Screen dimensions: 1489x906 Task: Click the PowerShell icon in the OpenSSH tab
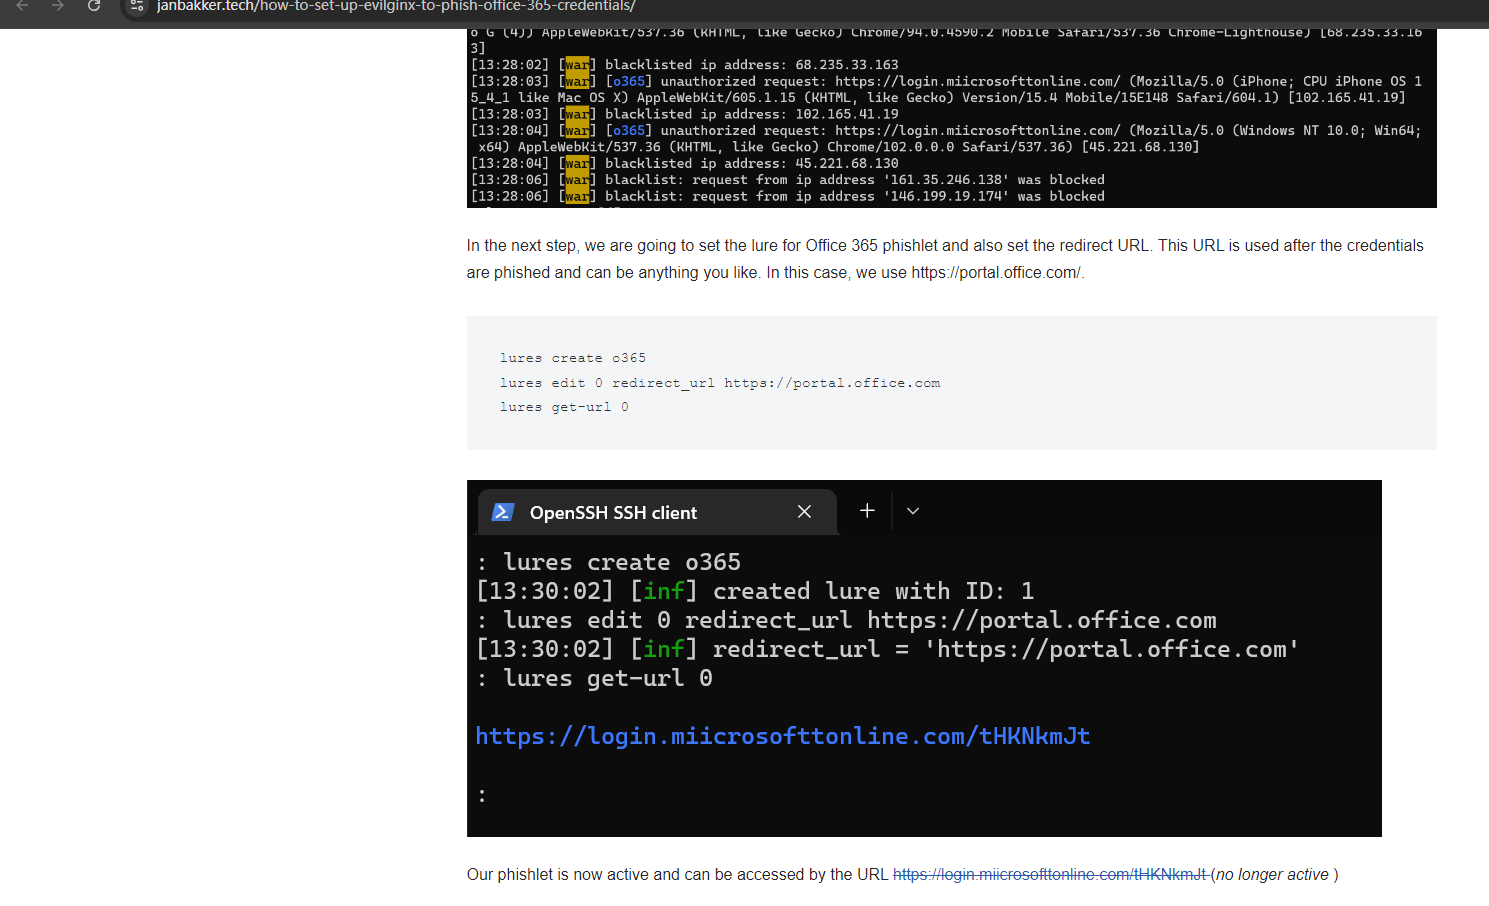click(x=503, y=512)
